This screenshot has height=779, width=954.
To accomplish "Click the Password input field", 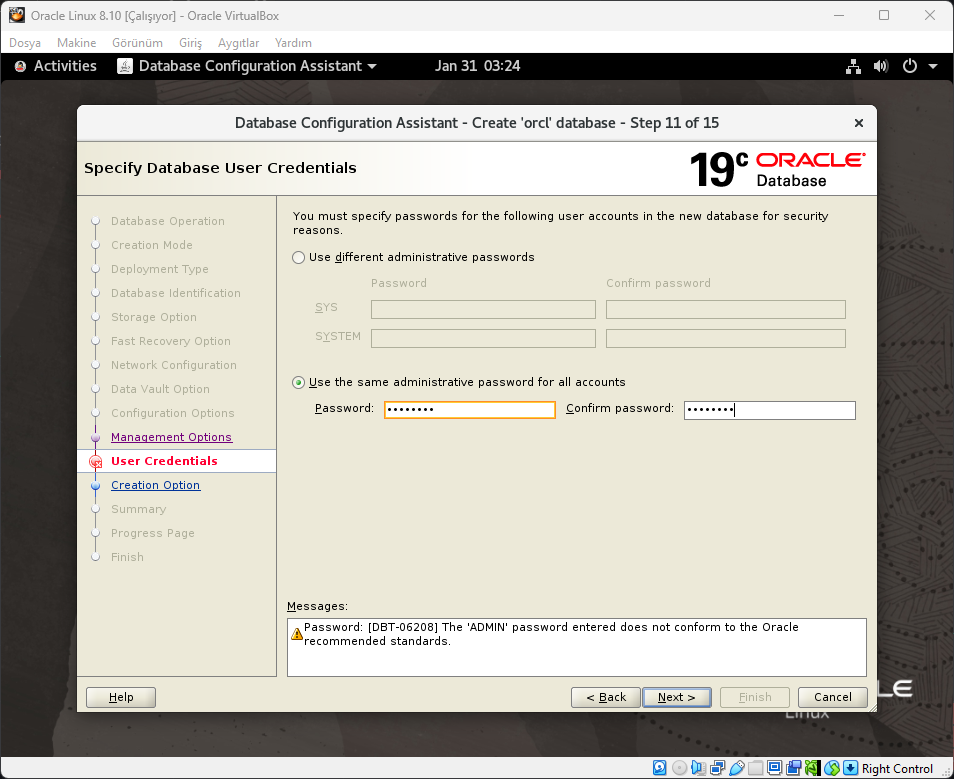I will click(470, 410).
